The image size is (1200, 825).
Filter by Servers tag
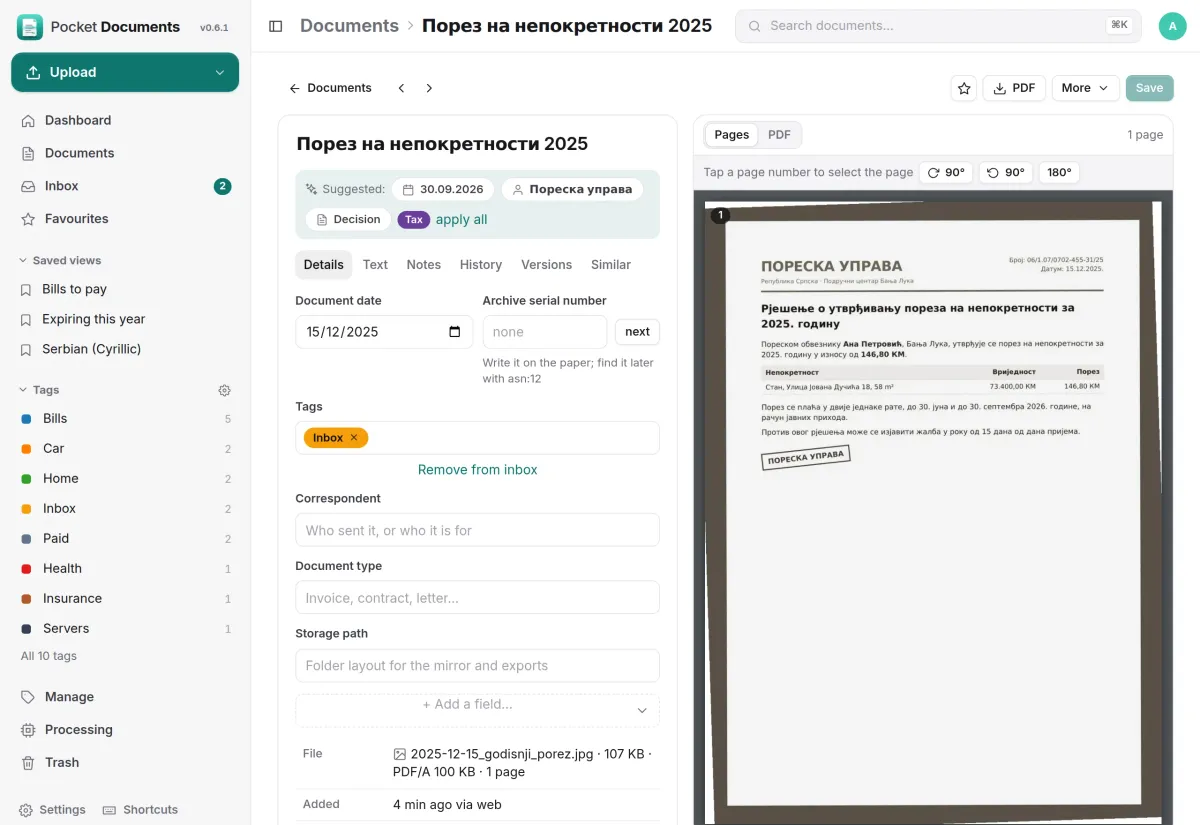tap(125, 629)
